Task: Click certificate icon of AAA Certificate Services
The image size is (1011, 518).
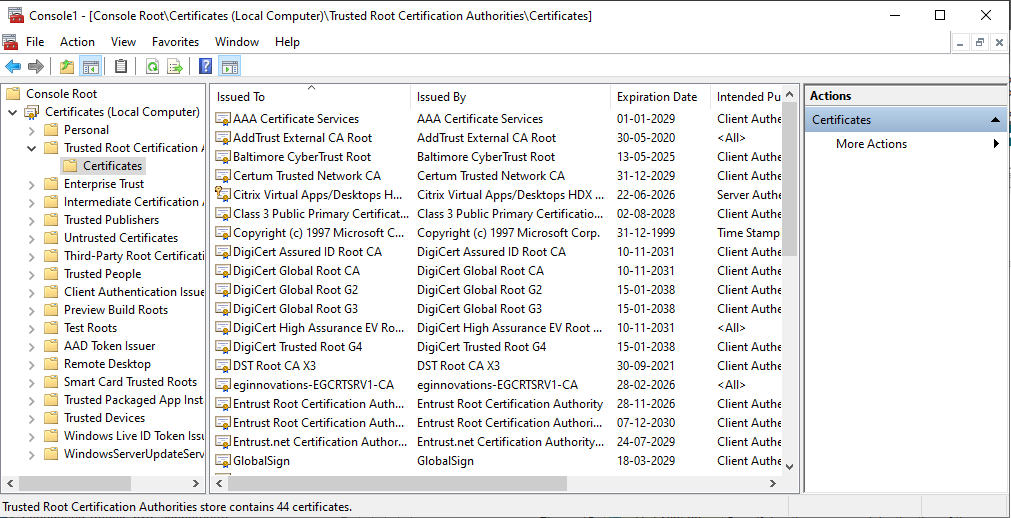Action: pyautogui.click(x=222, y=119)
